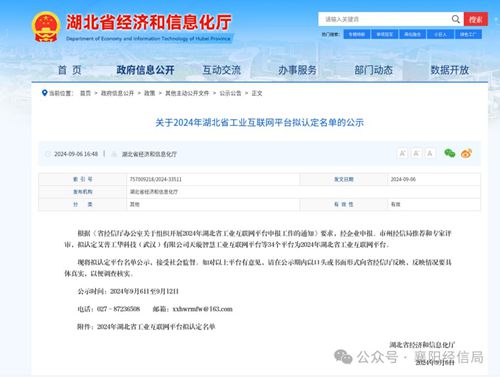Open the 互动交流 navigation tab
The width and height of the screenshot is (500, 377).
tap(222, 70)
